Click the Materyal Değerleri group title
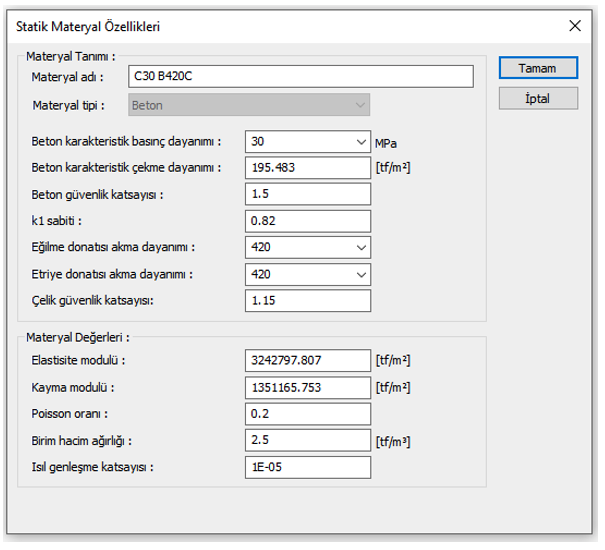605x550 pixels. [78, 338]
